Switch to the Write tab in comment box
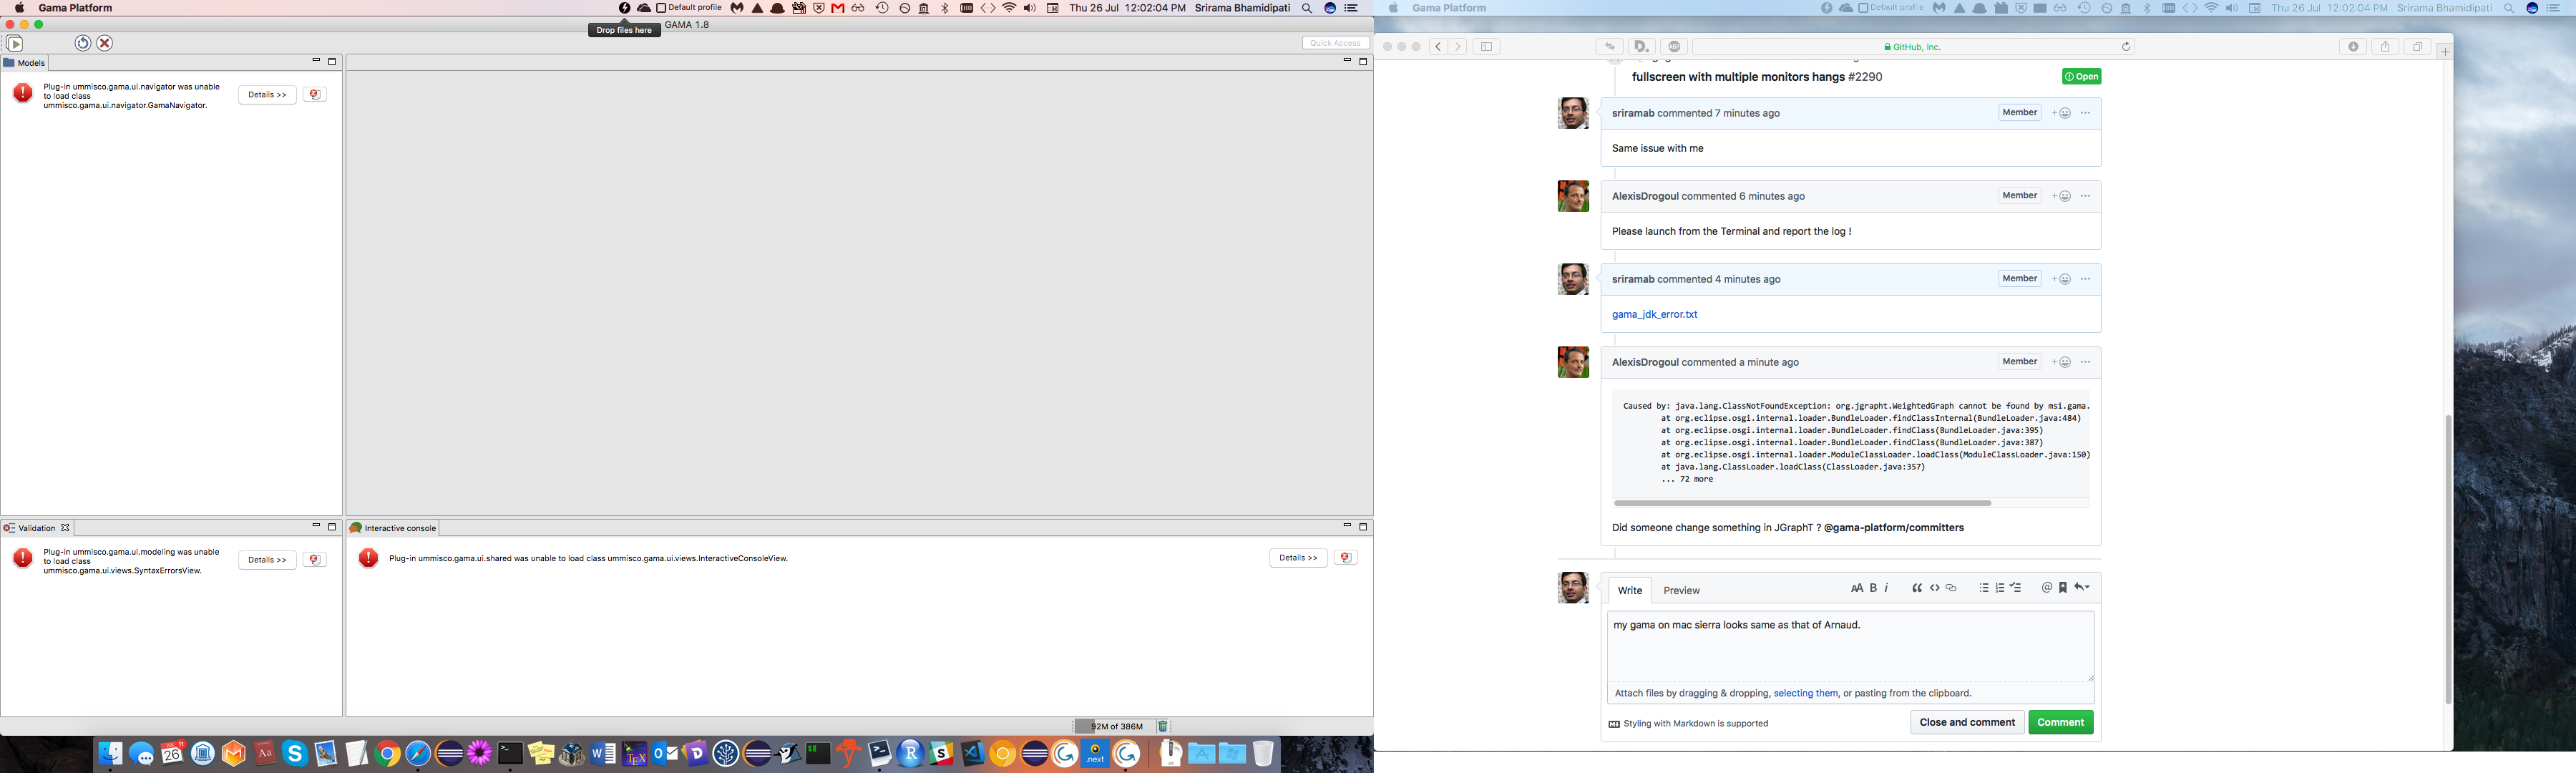 [x=1630, y=591]
